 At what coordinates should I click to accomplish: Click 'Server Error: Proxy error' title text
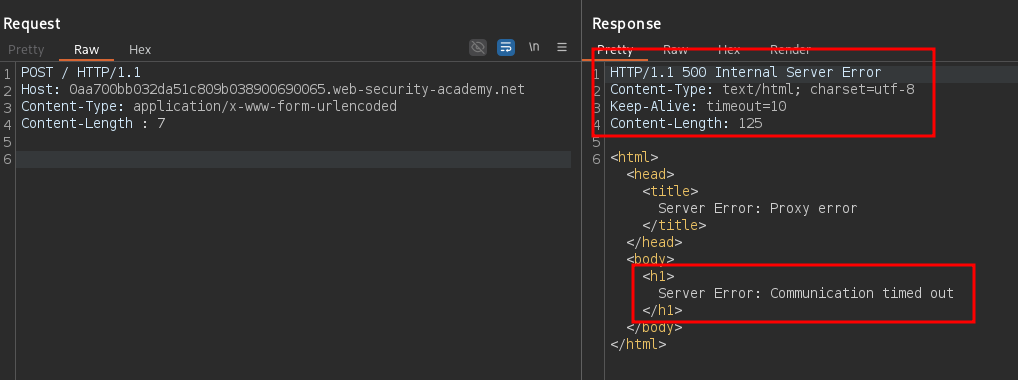(x=758, y=209)
